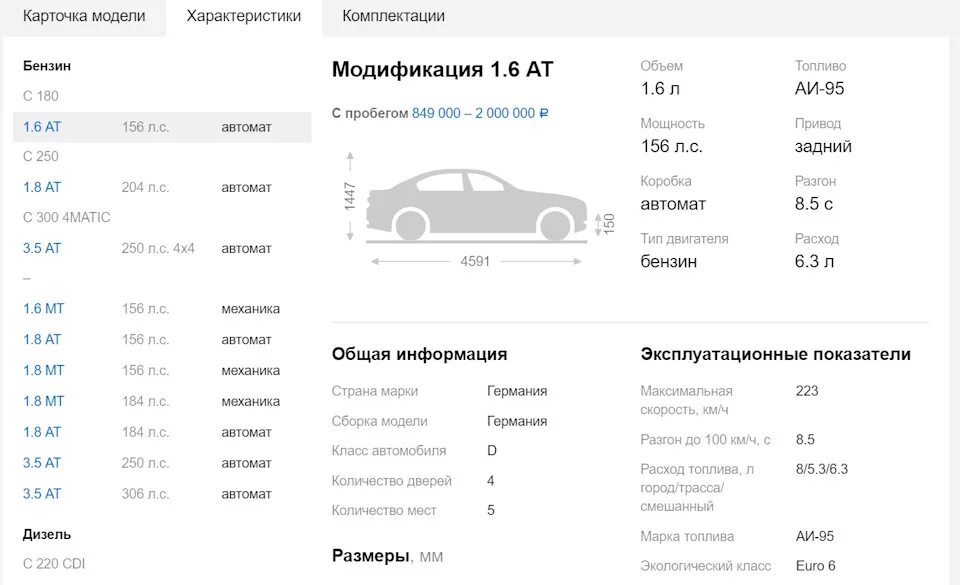This screenshot has width=960, height=585.
Task: Click the length dimension 4591
Action: coord(475,262)
